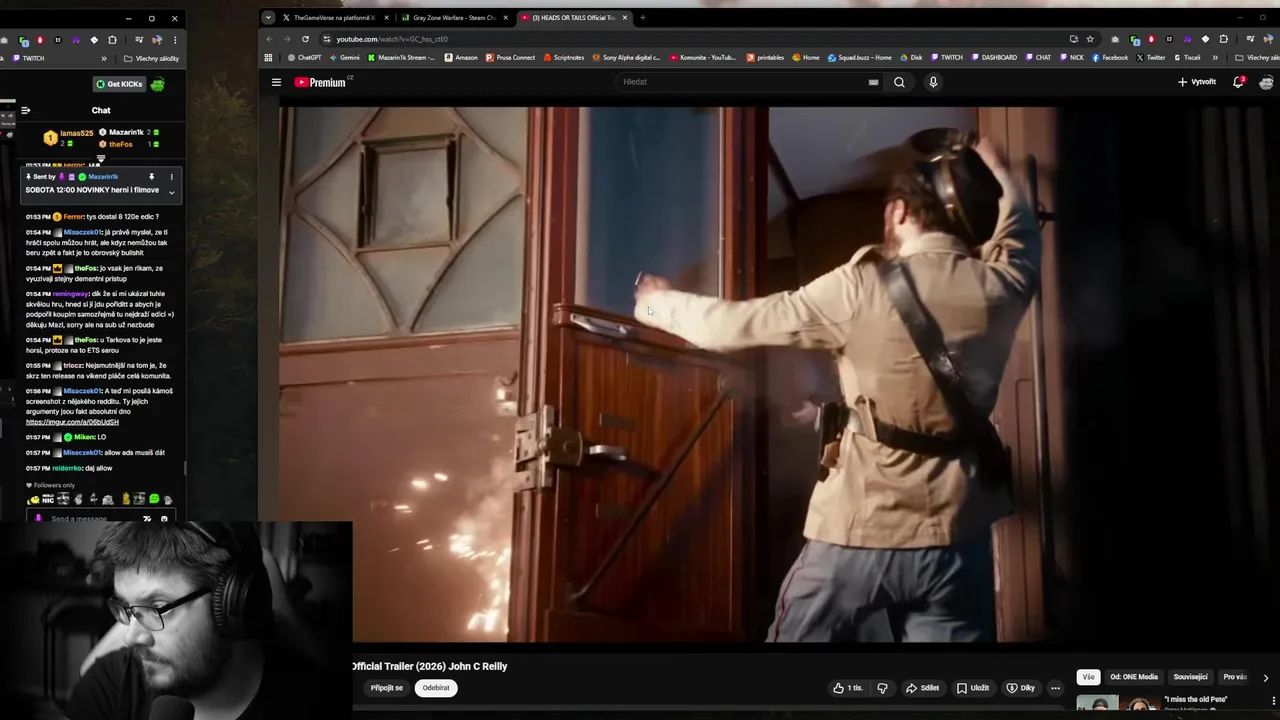The image size is (1280, 720).
Task: Advance filter chips with right chevron
Action: click(x=1265, y=677)
